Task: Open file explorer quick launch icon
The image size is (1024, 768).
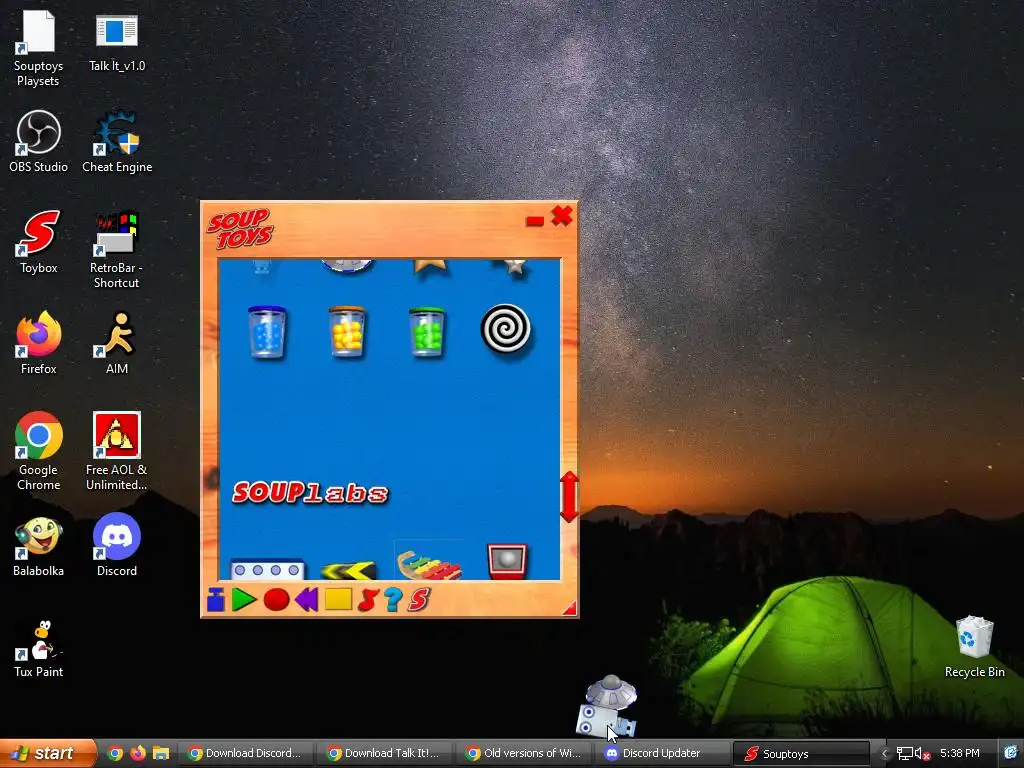Action: (161, 753)
